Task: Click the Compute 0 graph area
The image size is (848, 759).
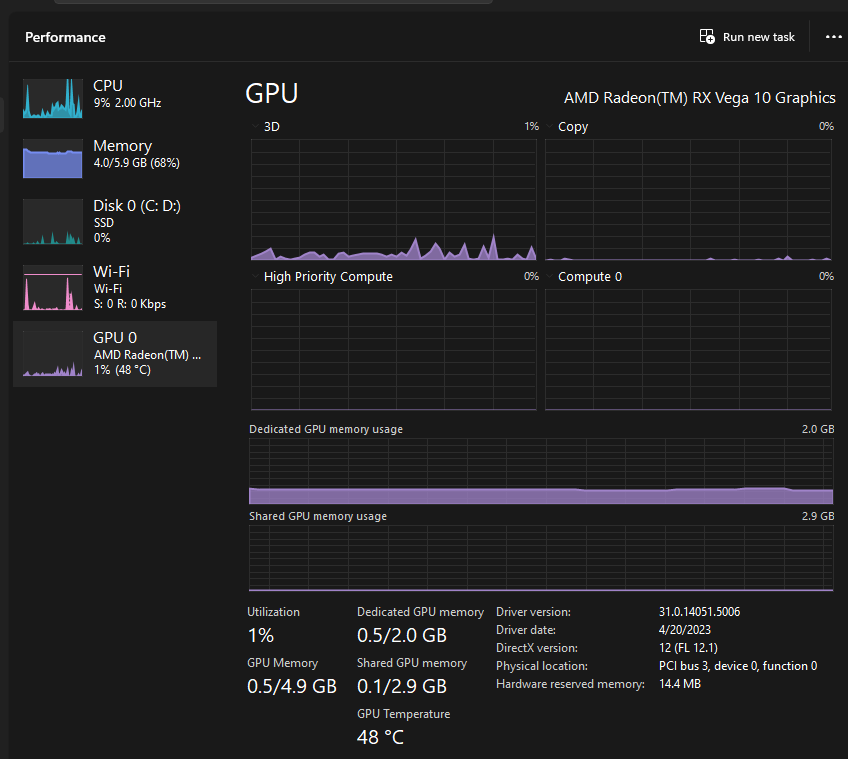Action: [689, 350]
